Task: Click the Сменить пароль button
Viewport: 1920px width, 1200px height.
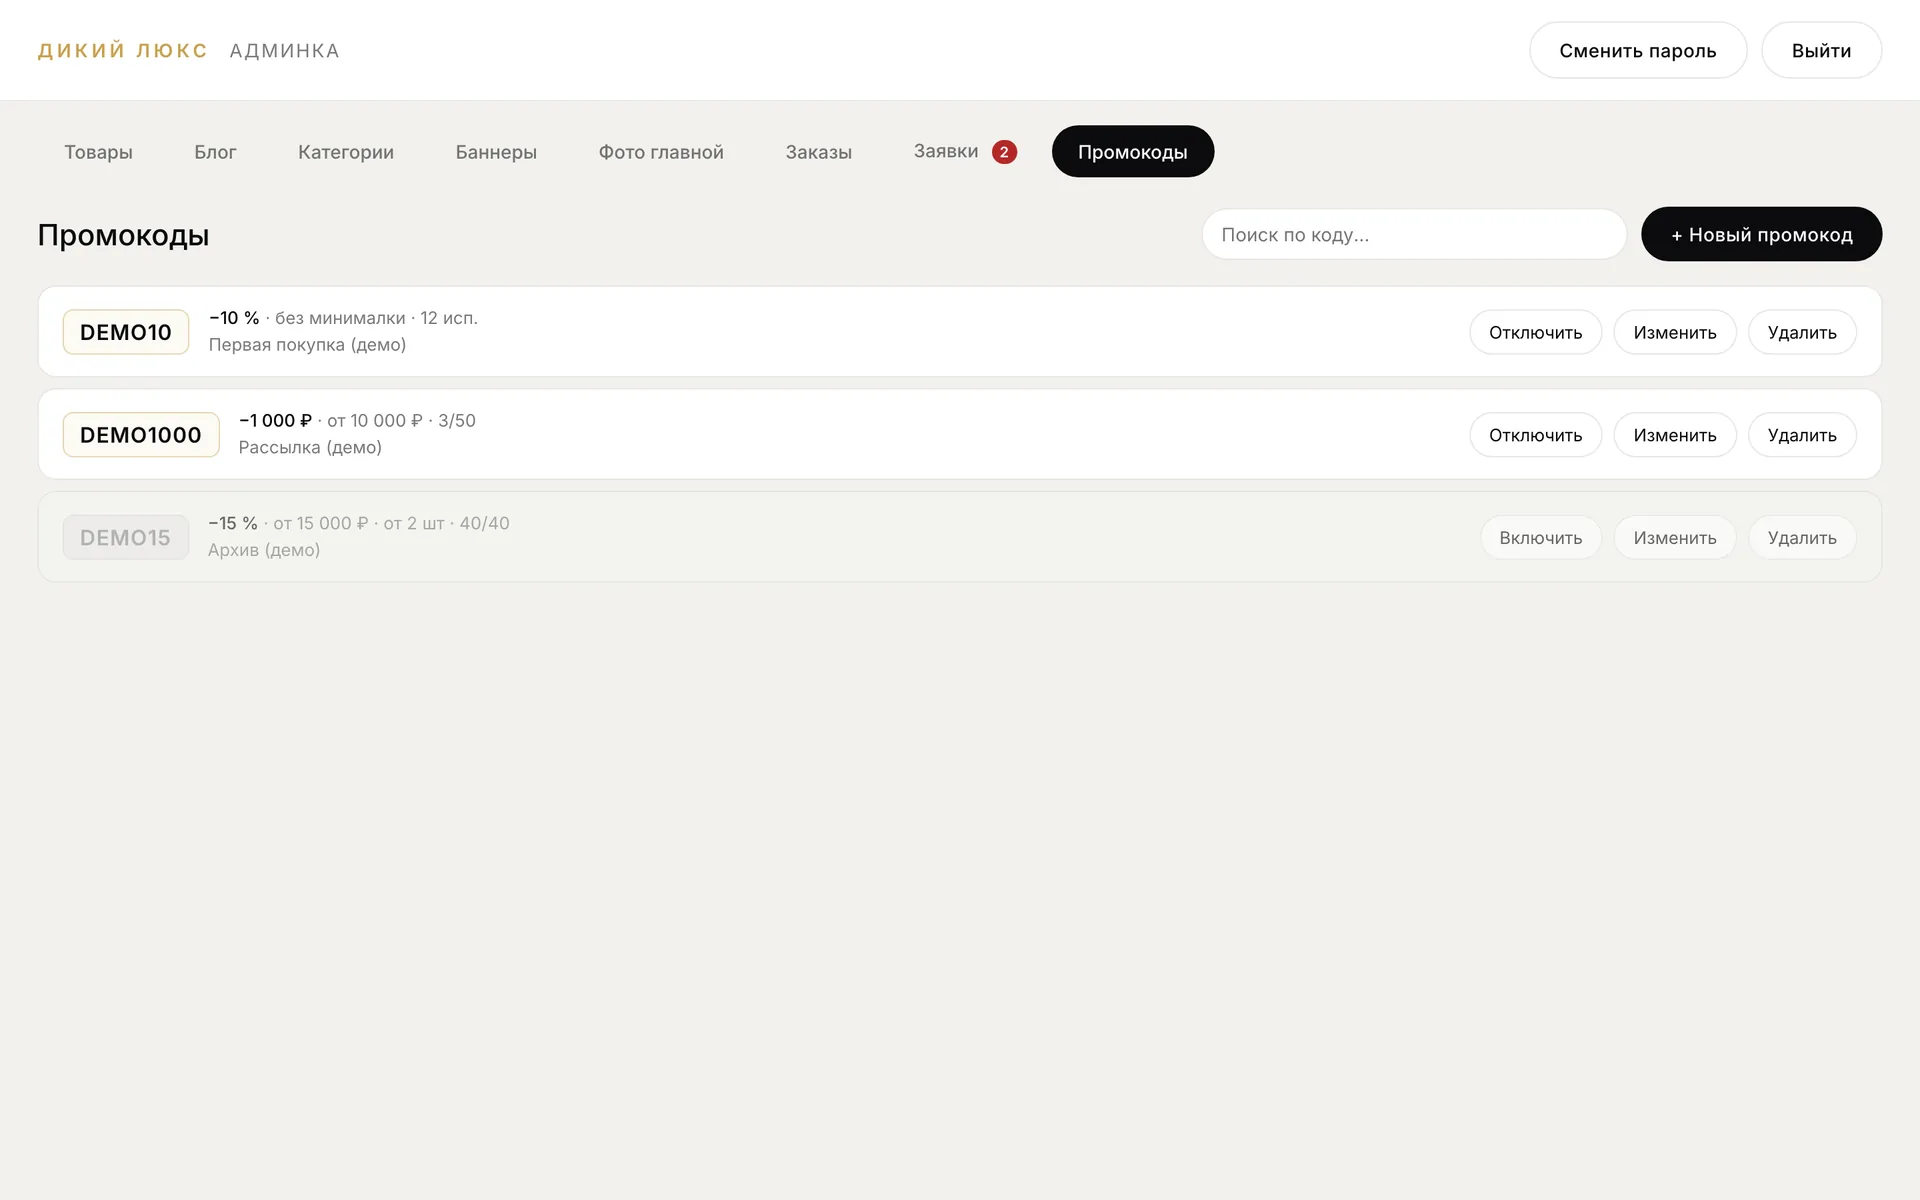Action: pyautogui.click(x=1637, y=50)
